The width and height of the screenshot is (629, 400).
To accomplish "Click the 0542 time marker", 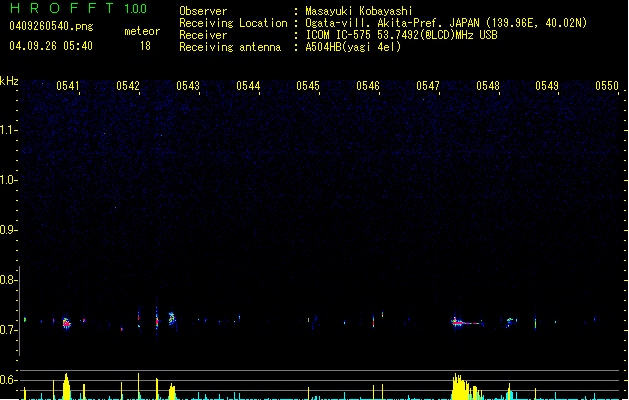I will coord(128,86).
